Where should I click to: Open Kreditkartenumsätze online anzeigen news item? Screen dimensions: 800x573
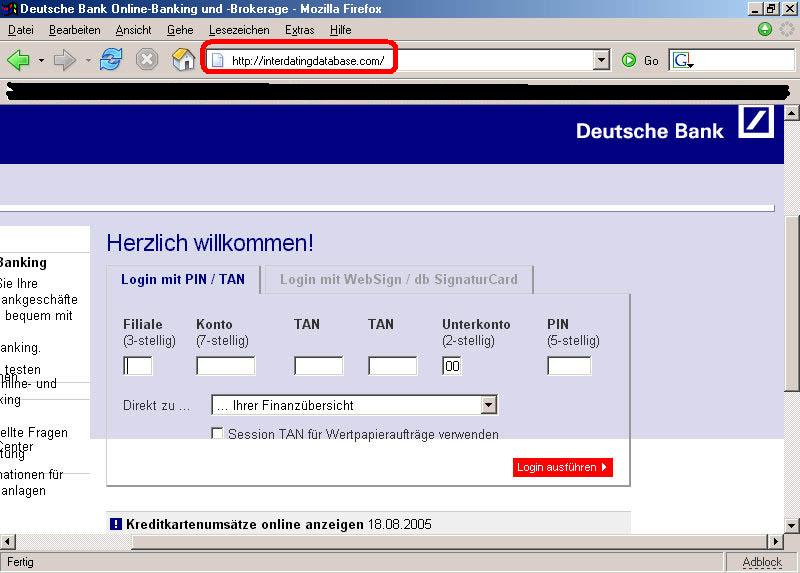pyautogui.click(x=245, y=525)
